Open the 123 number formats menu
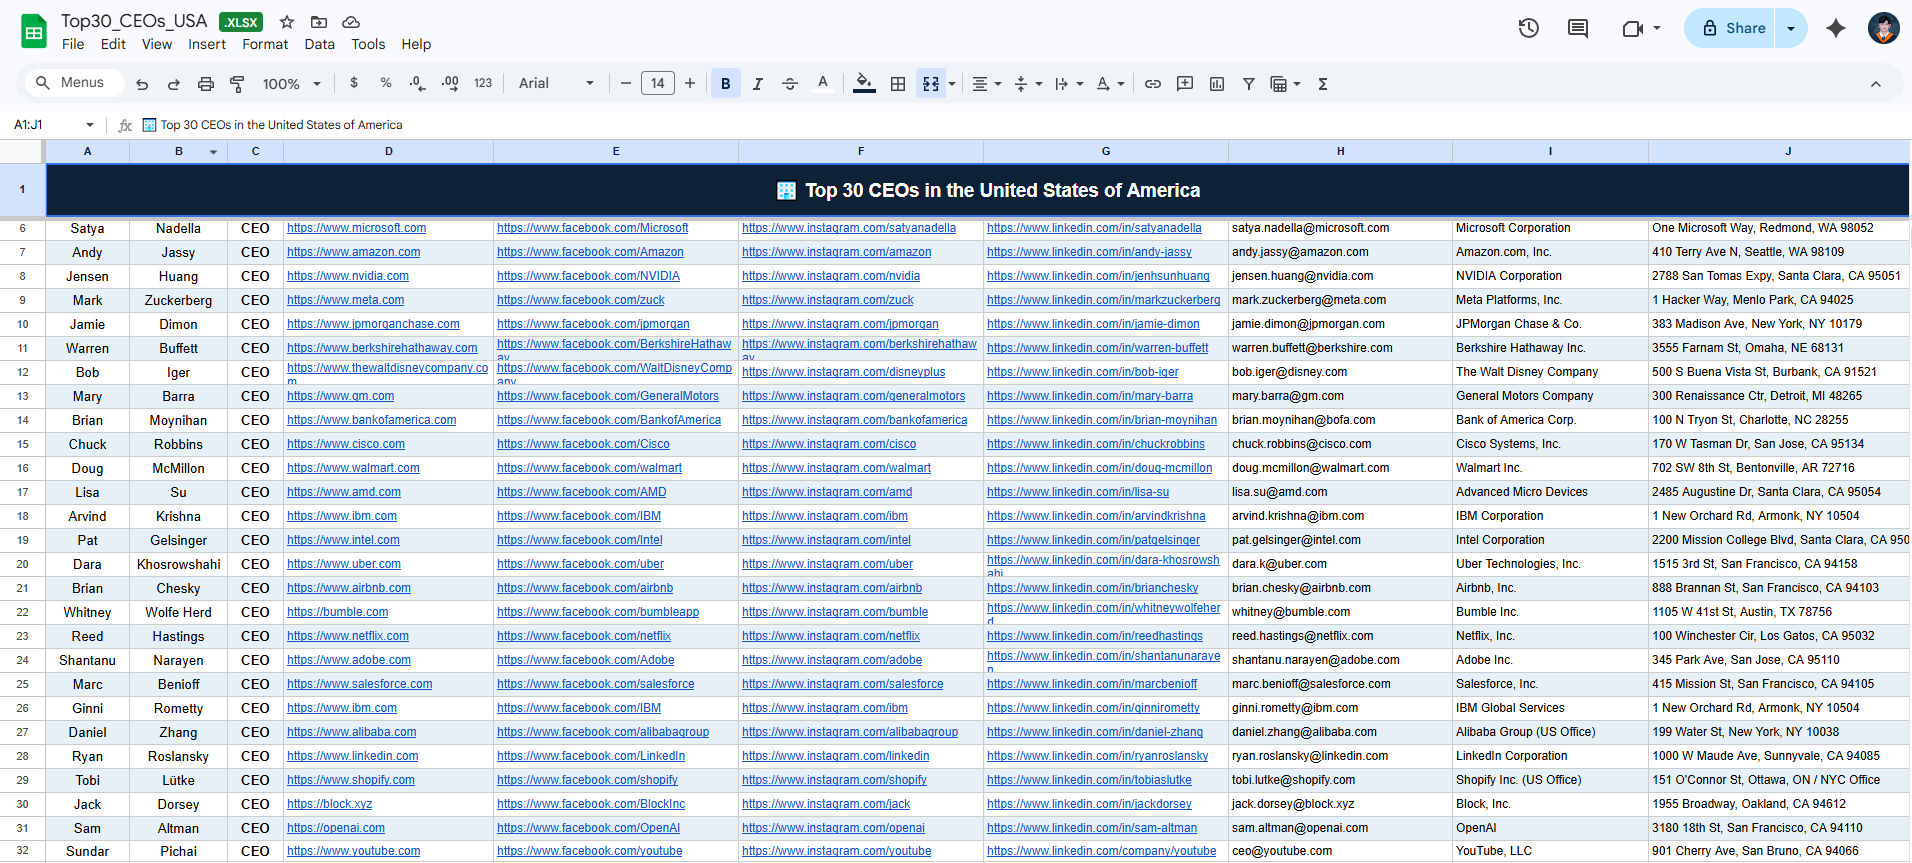The width and height of the screenshot is (1912, 863). [483, 83]
